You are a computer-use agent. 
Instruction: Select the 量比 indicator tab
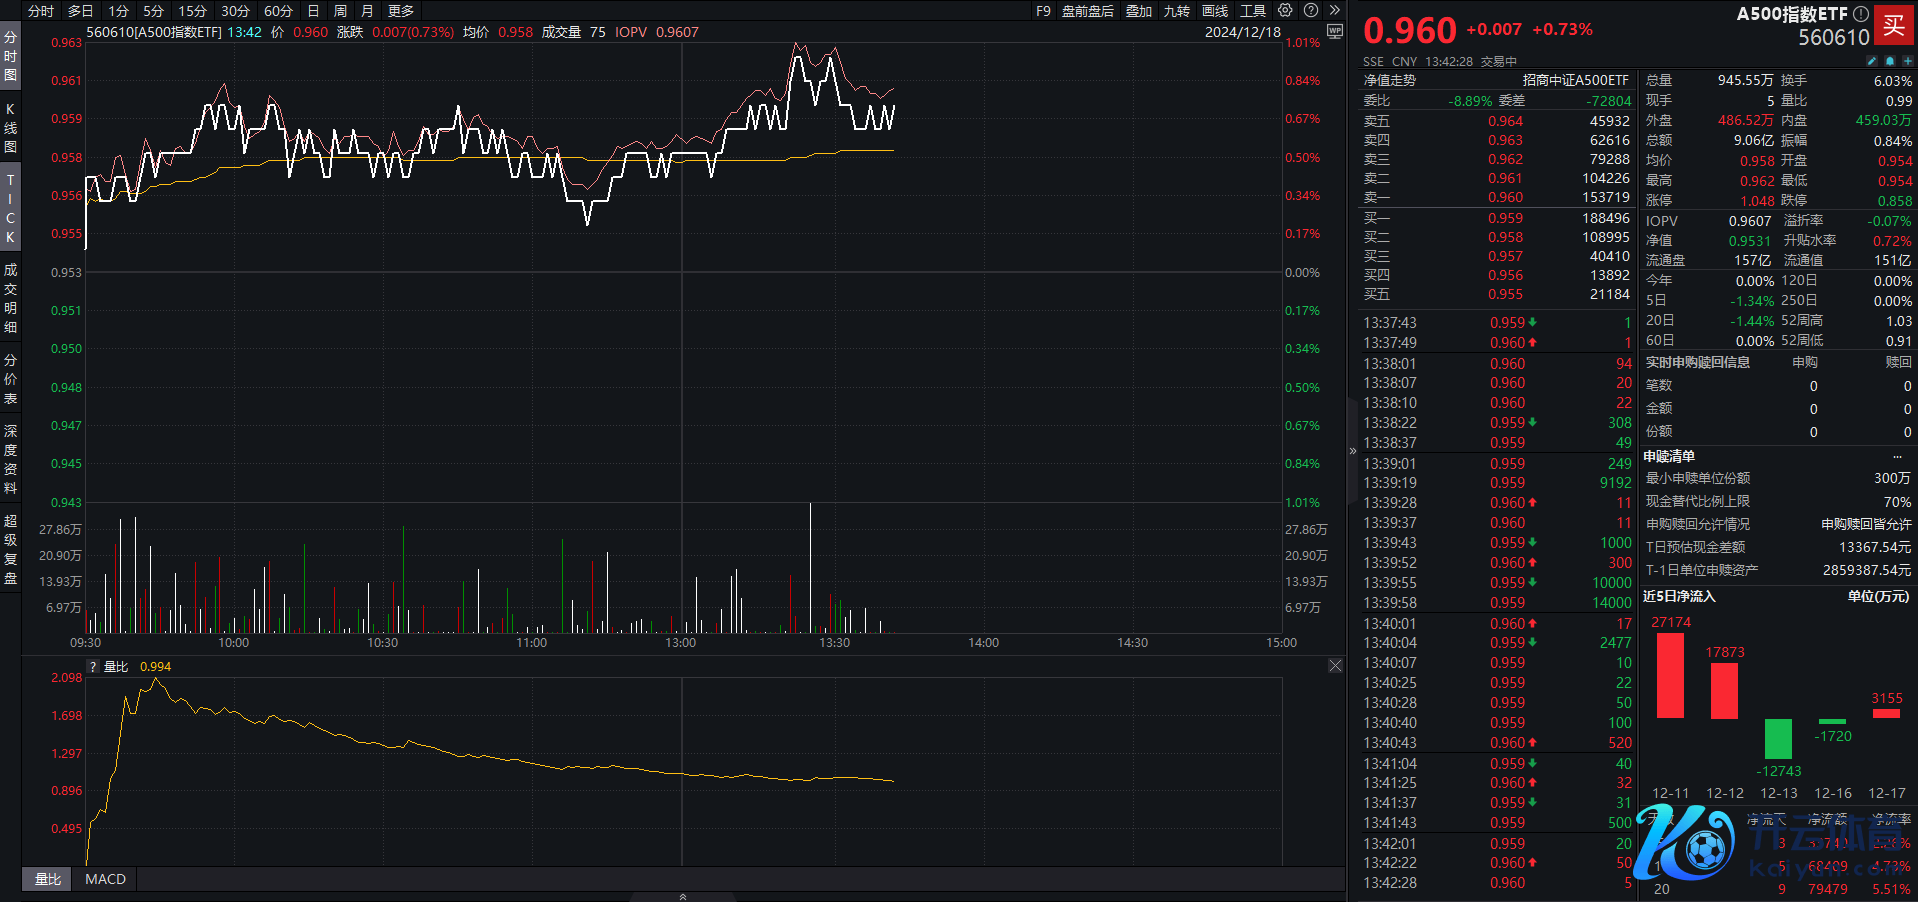point(48,879)
